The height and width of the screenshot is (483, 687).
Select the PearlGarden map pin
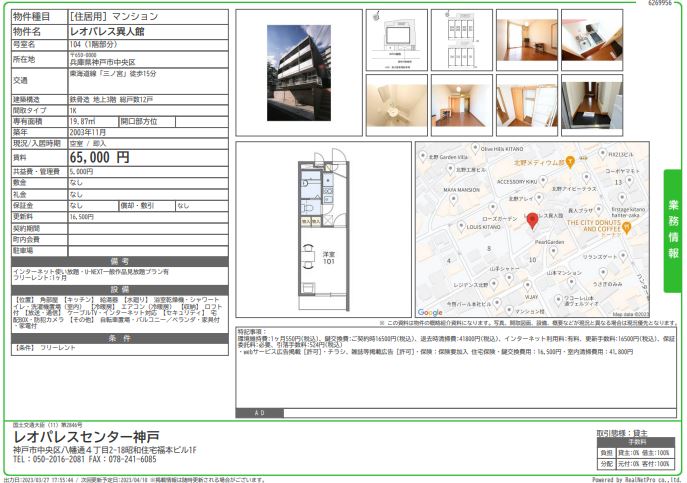(x=553, y=252)
